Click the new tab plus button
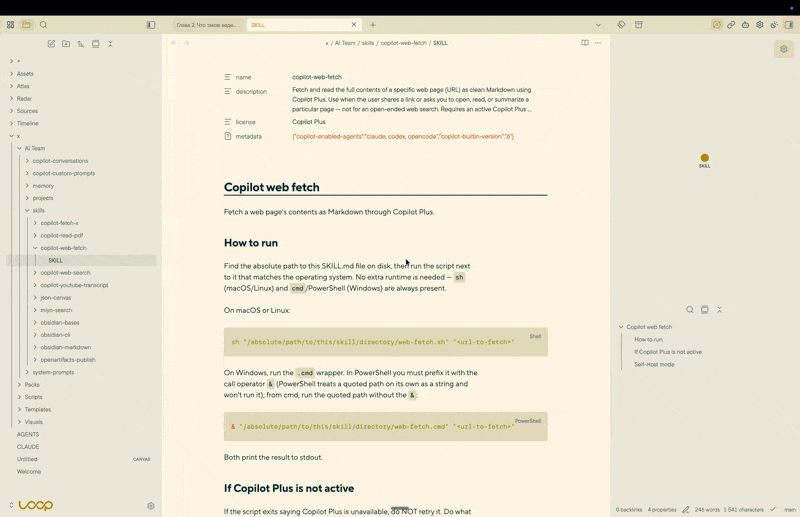 coord(373,24)
